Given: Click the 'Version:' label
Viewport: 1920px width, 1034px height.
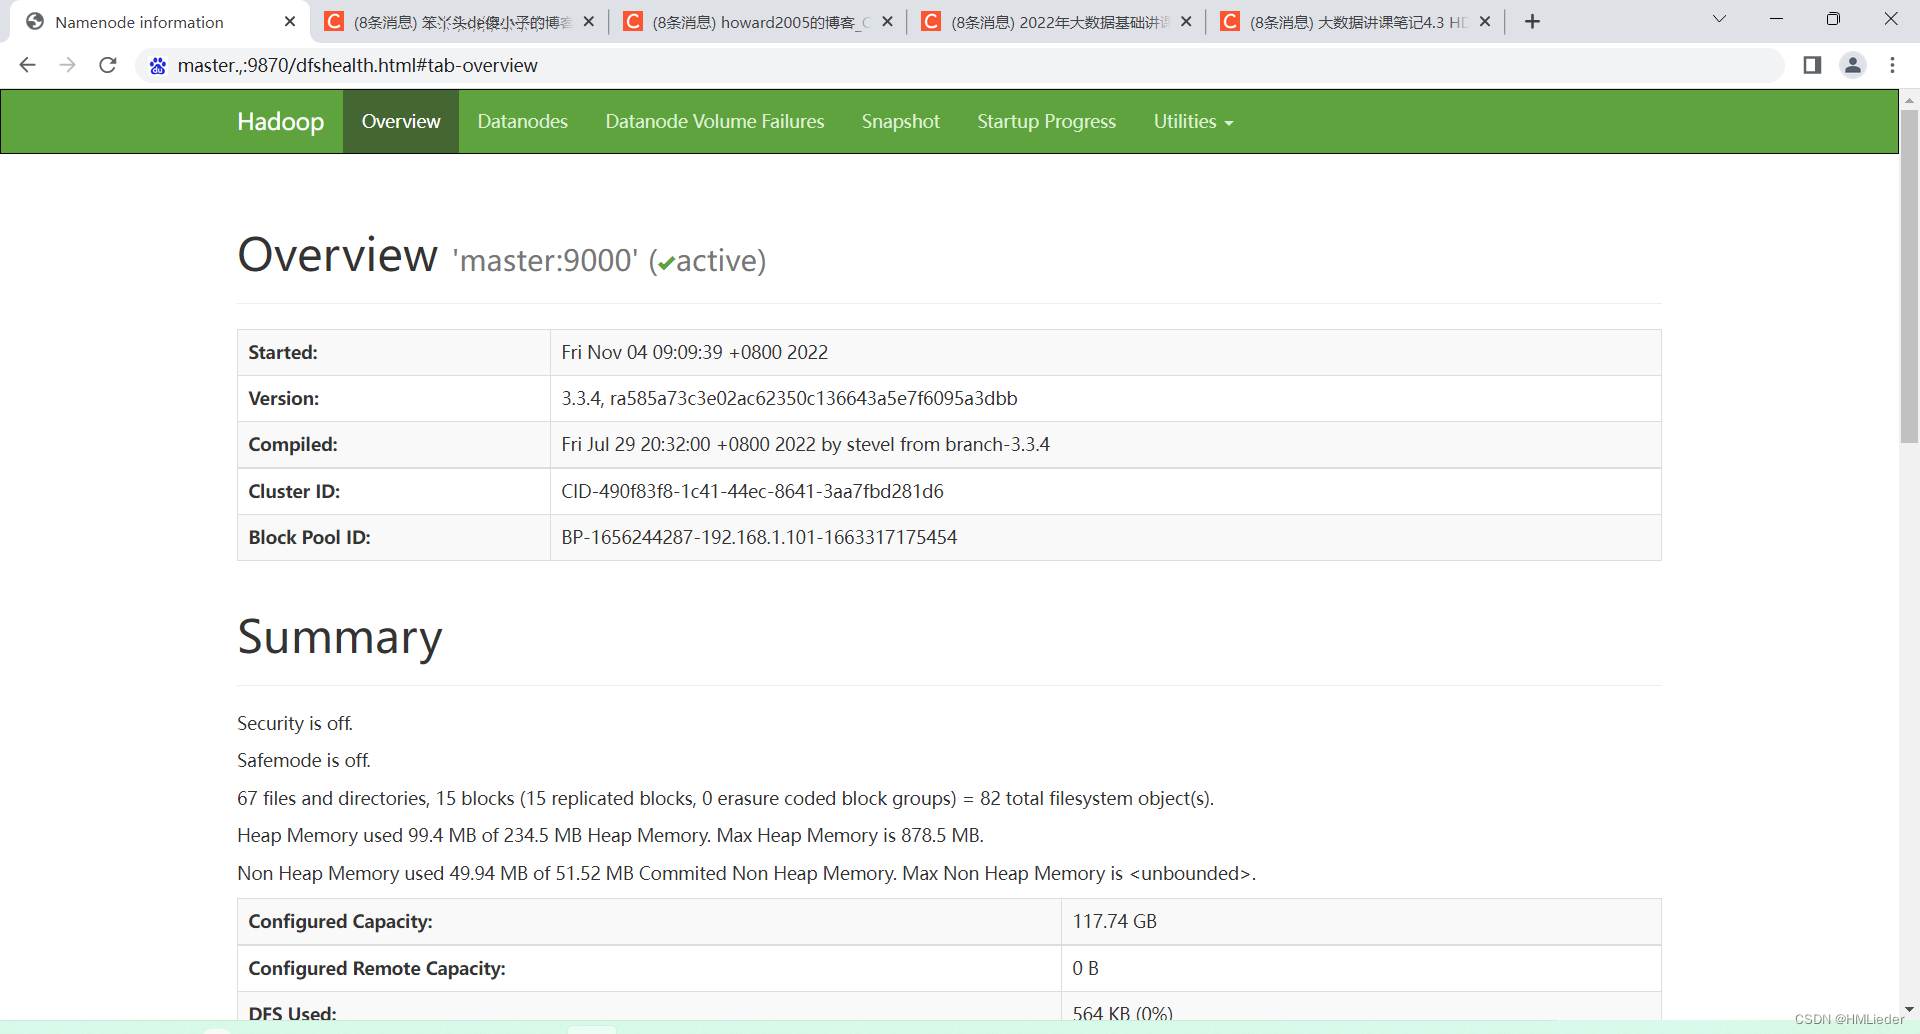Looking at the screenshot, I should tap(284, 398).
